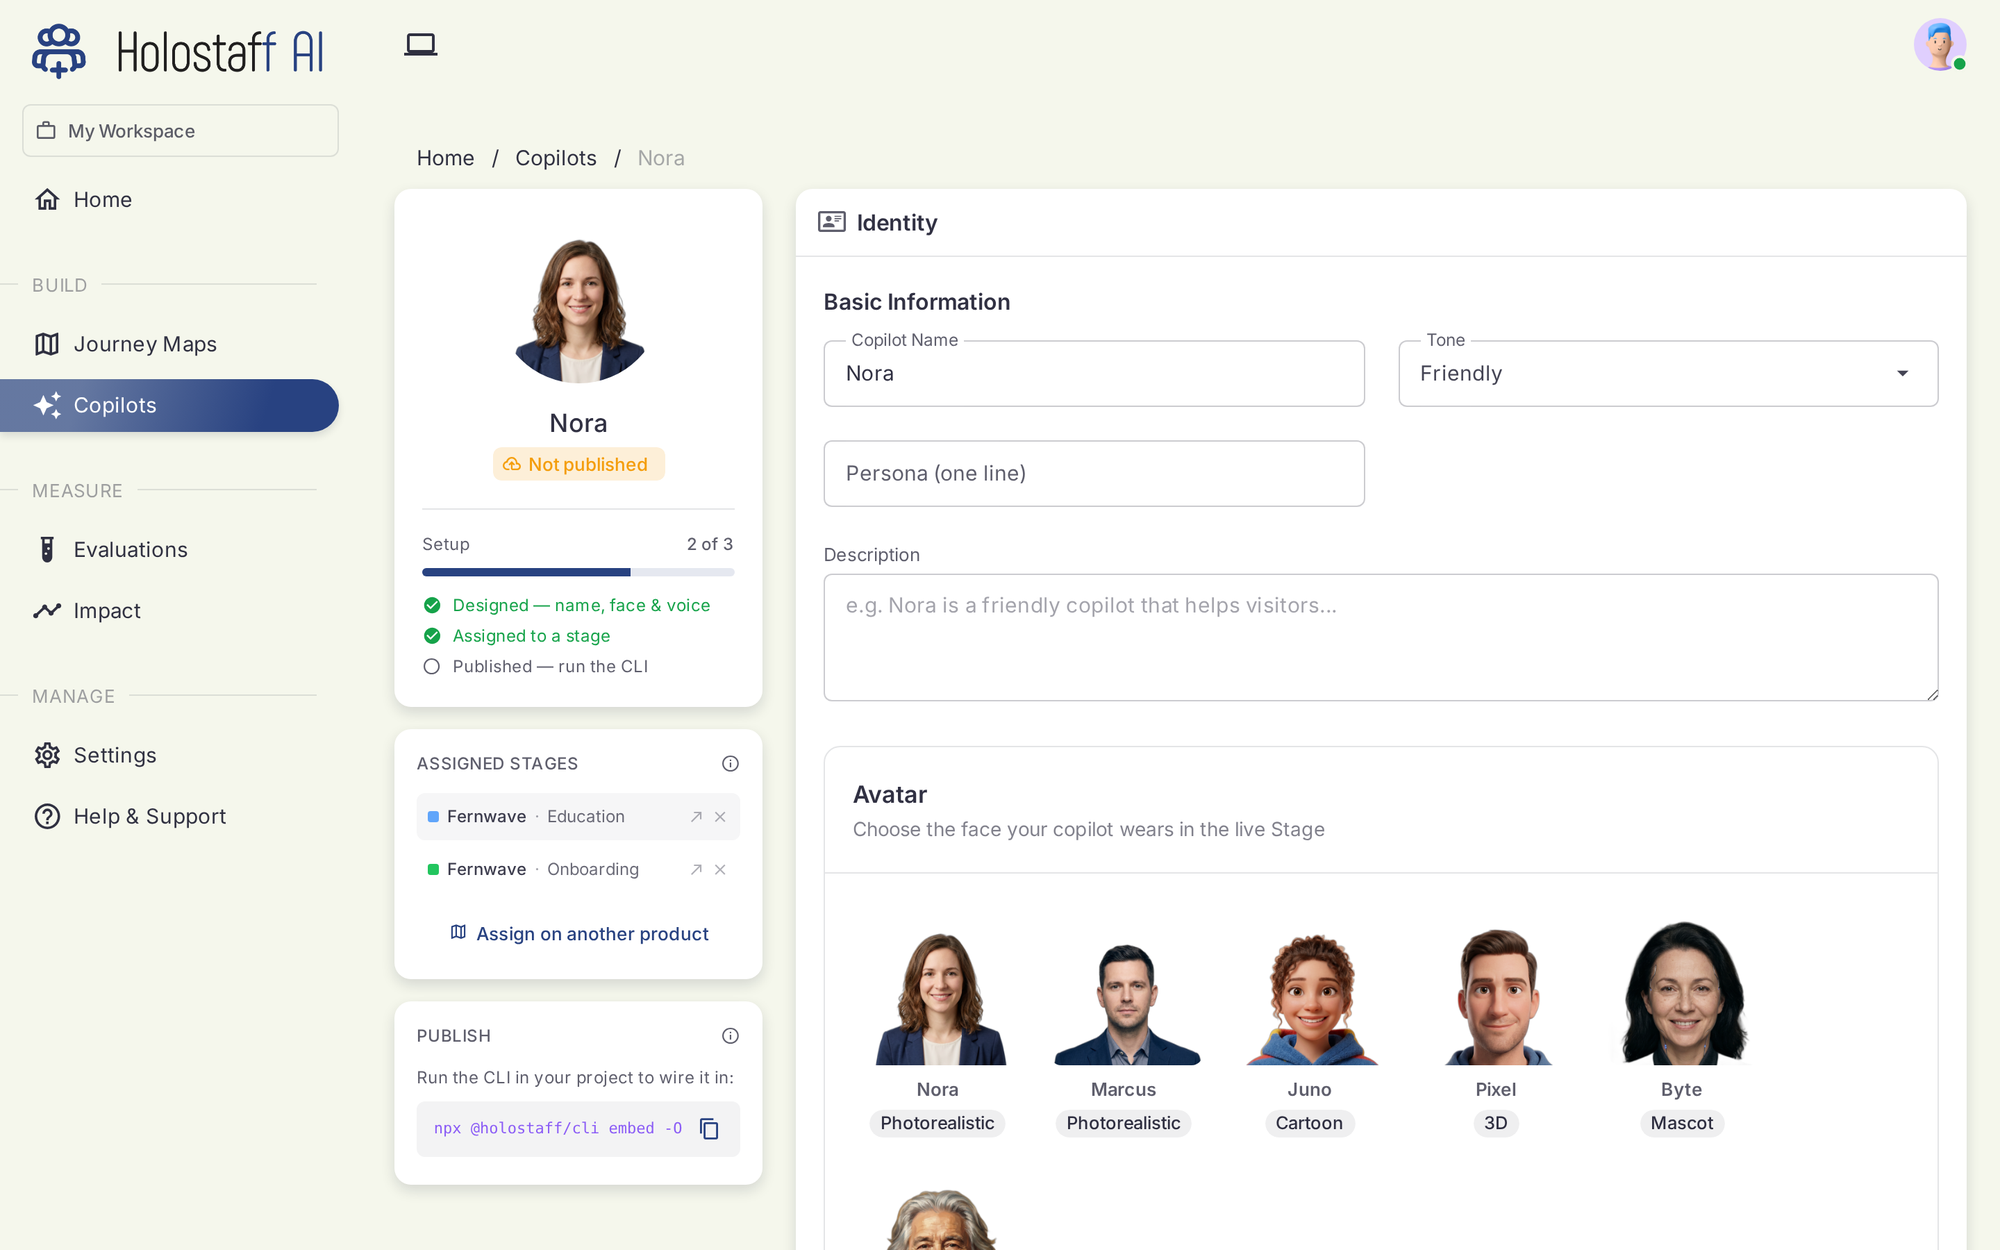This screenshot has width=2000, height=1250.
Task: Click into the Description text area
Action: click(x=1381, y=637)
